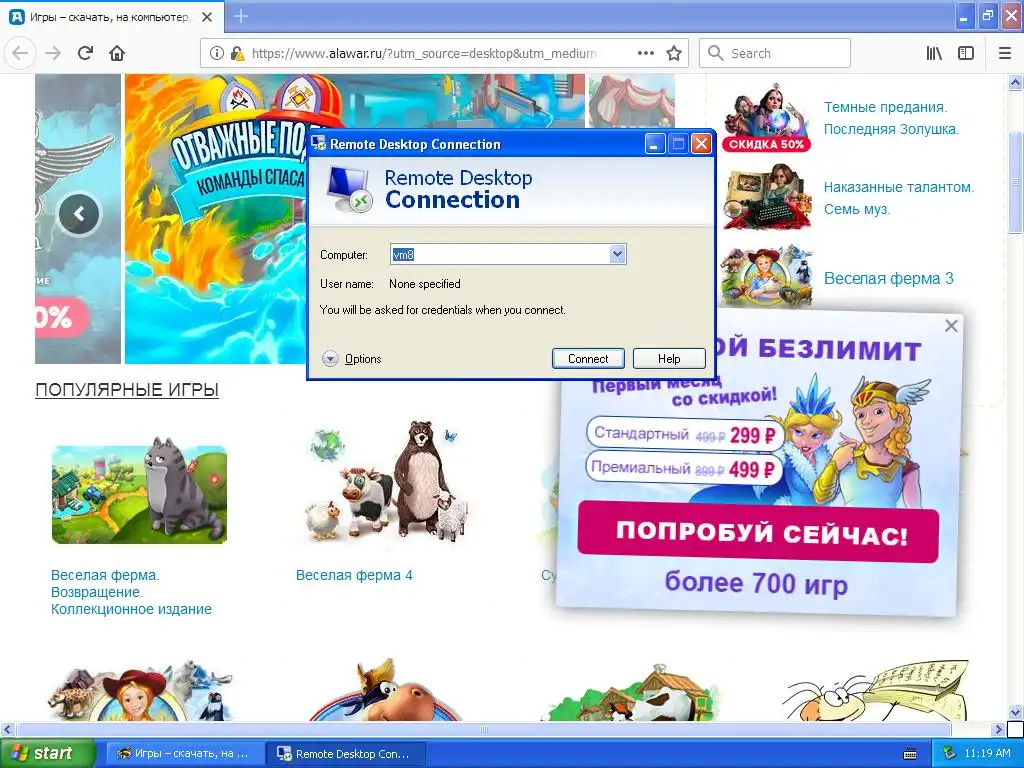Click the horizontal scrollbar left arrow
1024x768 pixels.
click(x=7, y=729)
